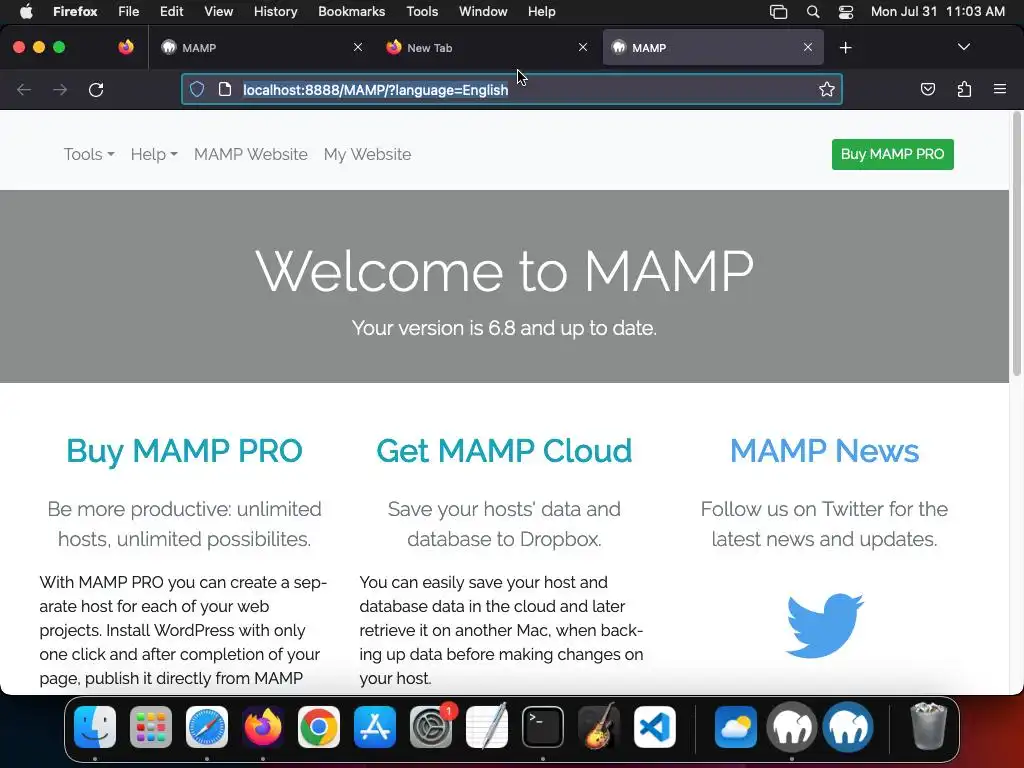Open Terminal from the Dock

(x=543, y=727)
